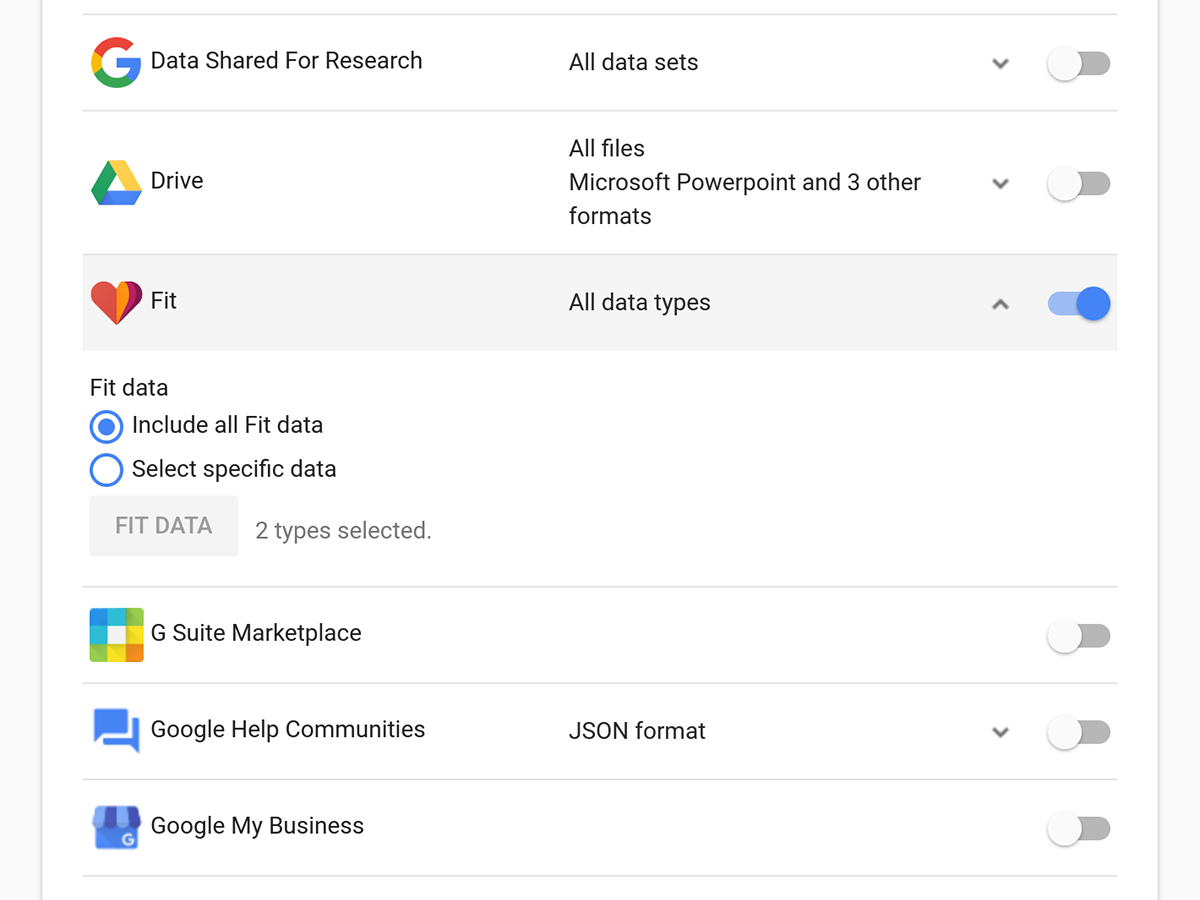This screenshot has height=900, width=1200.
Task: Click the 2 types selected label
Action: pyautogui.click(x=342, y=530)
